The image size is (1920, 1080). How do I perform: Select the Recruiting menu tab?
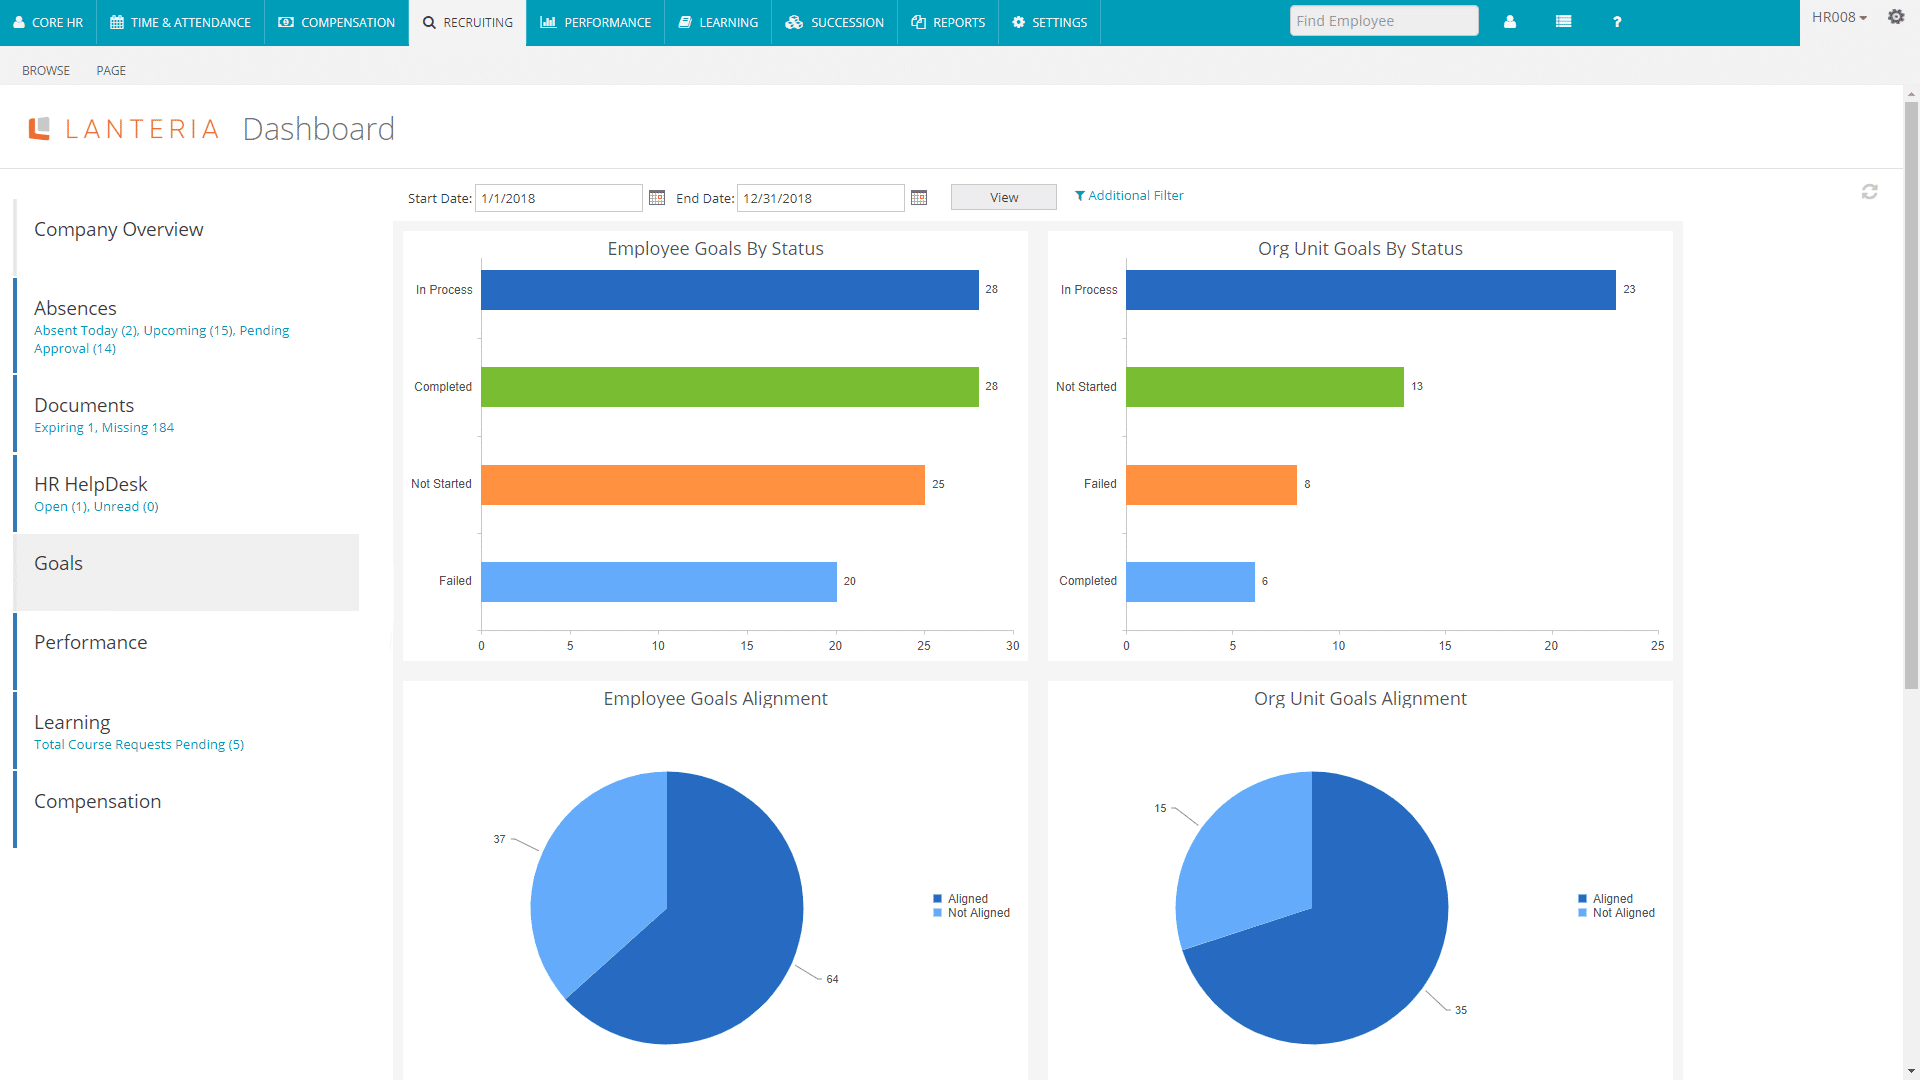point(468,22)
